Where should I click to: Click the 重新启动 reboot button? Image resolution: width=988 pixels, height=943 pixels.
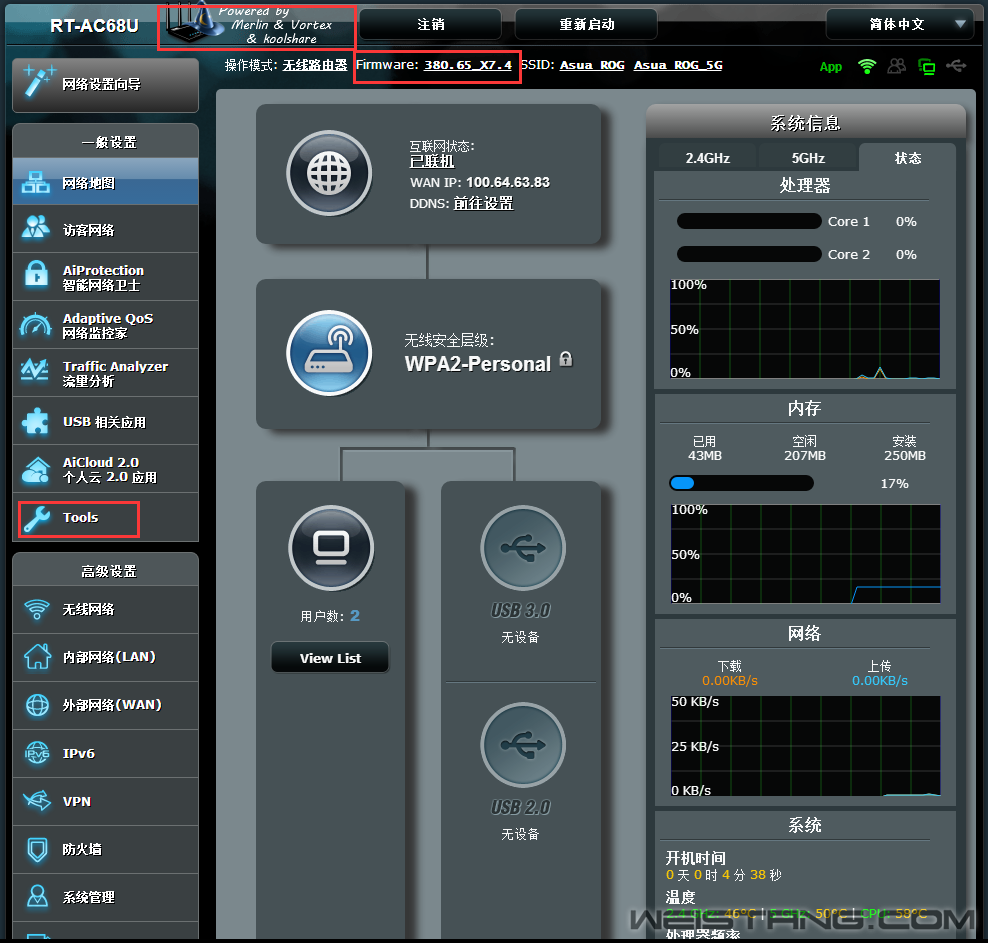click(587, 25)
